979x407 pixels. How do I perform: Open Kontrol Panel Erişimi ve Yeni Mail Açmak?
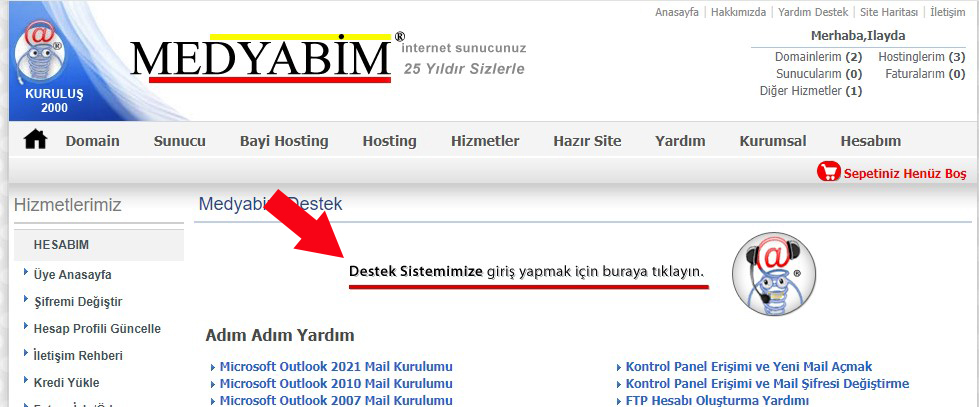[749, 366]
